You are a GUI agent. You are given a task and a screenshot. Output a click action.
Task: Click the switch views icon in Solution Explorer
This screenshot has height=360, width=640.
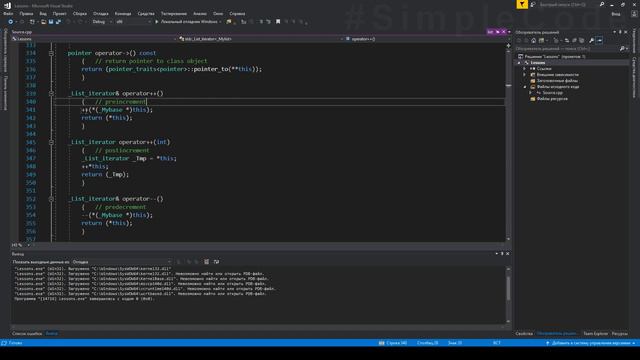pos(542,40)
